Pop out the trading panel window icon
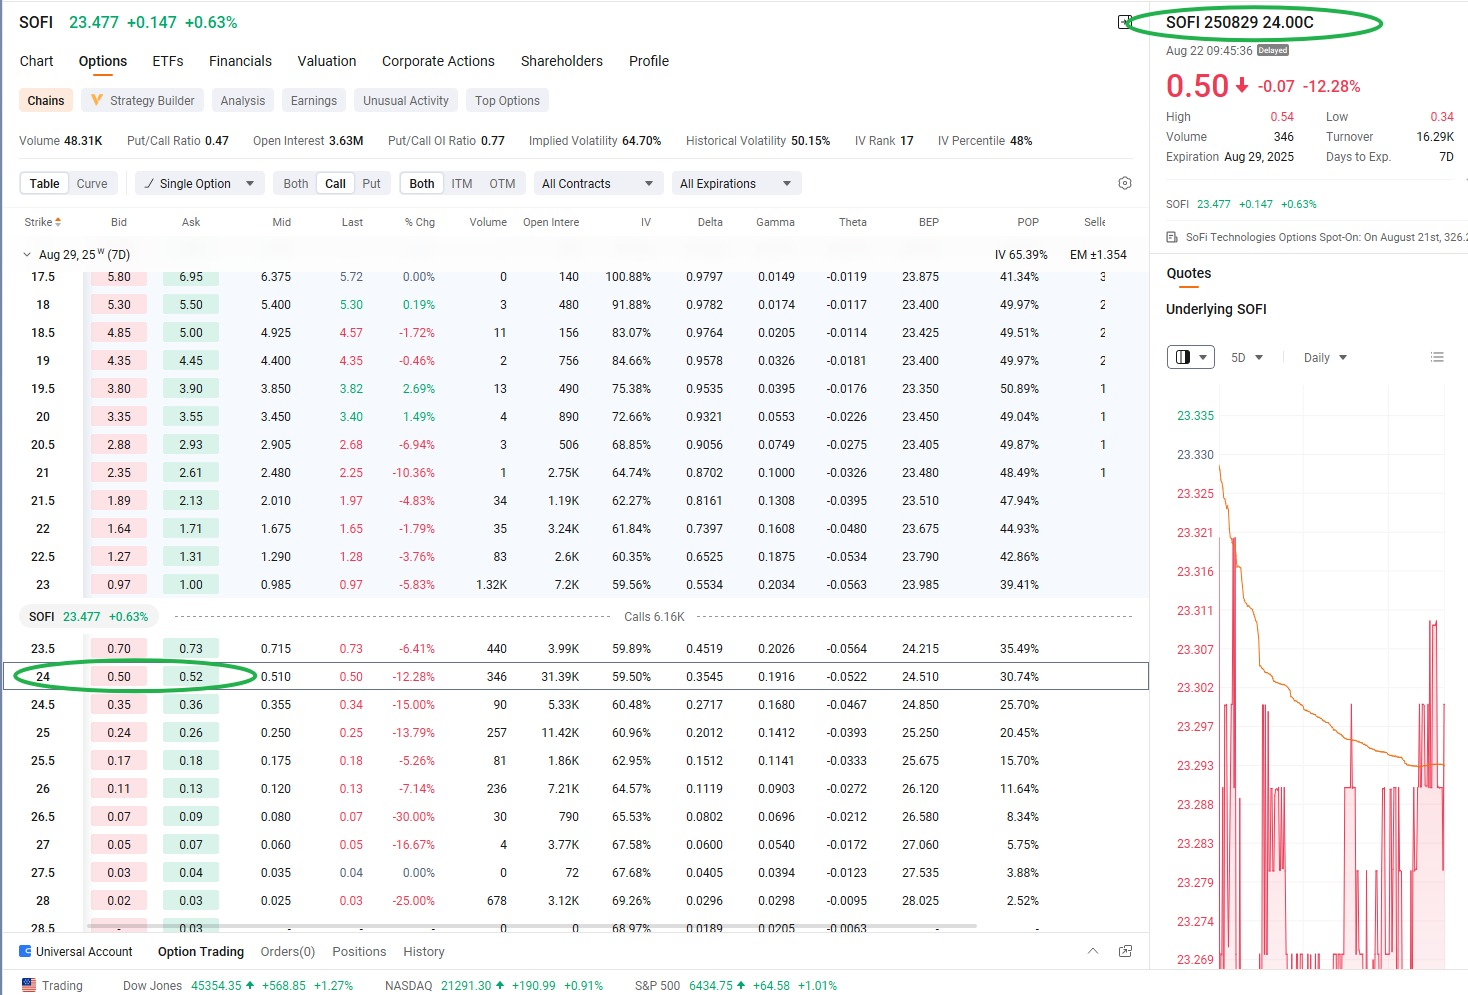Viewport: 1468px width, 995px height. [1125, 951]
